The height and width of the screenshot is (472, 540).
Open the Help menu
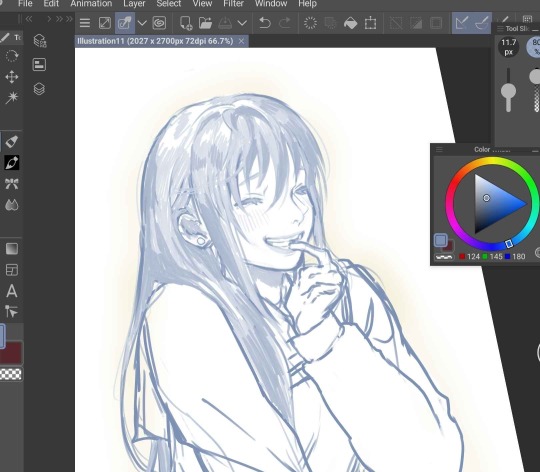[x=307, y=4]
